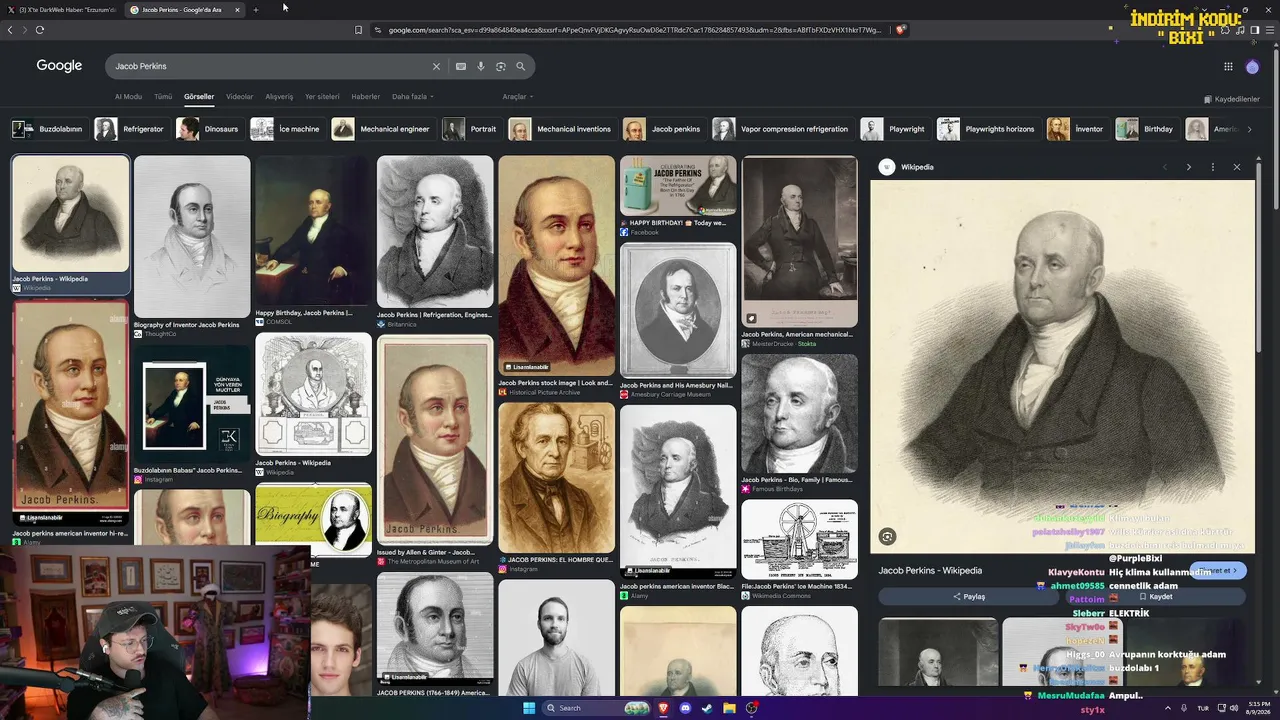Image resolution: width=1280 pixels, height=720 pixels.
Task: Open Brave browser from the taskbar
Action: (663, 708)
